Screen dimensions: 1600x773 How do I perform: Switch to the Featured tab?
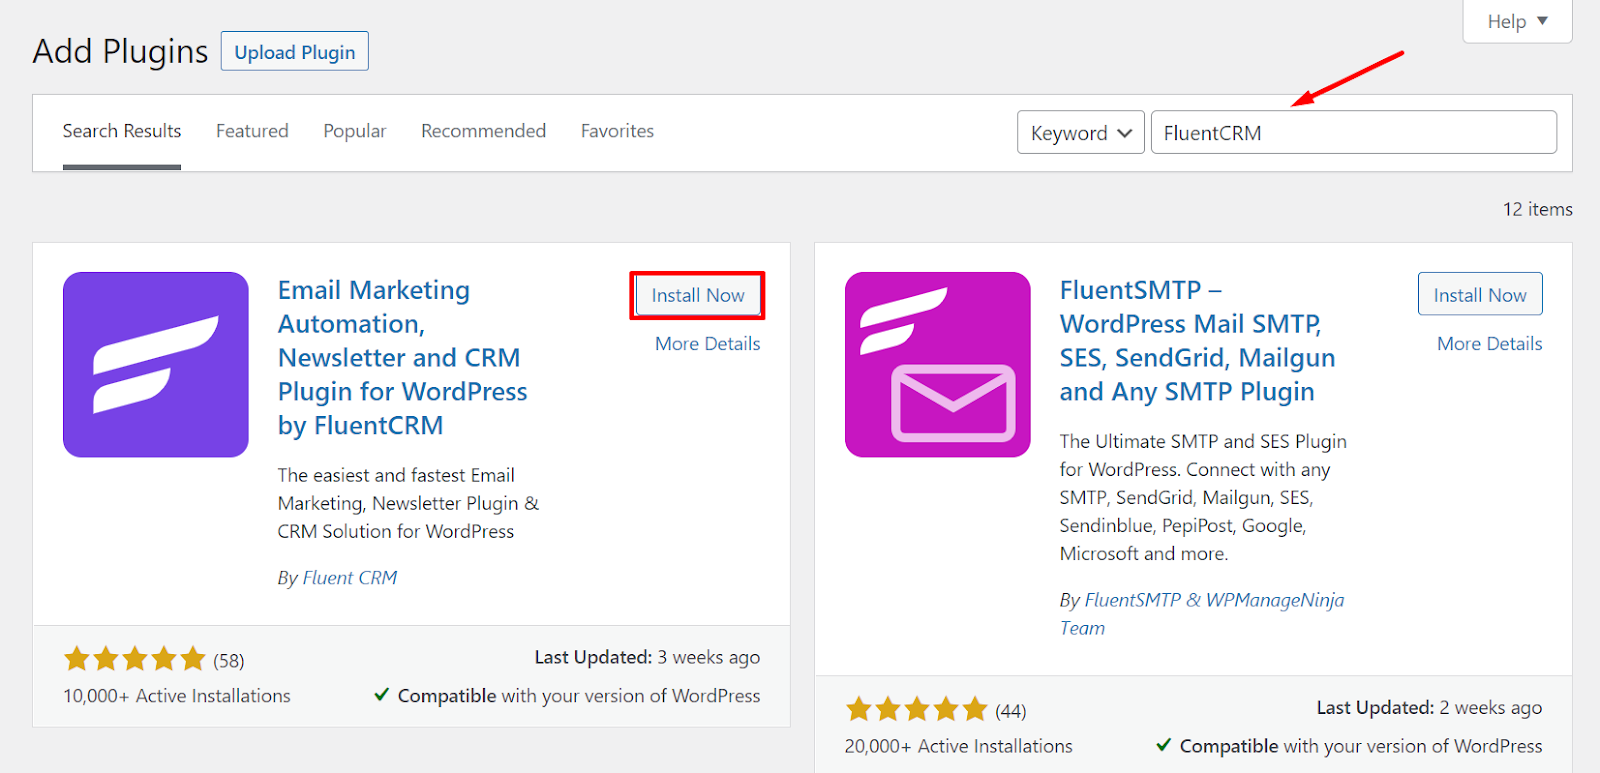click(x=252, y=131)
